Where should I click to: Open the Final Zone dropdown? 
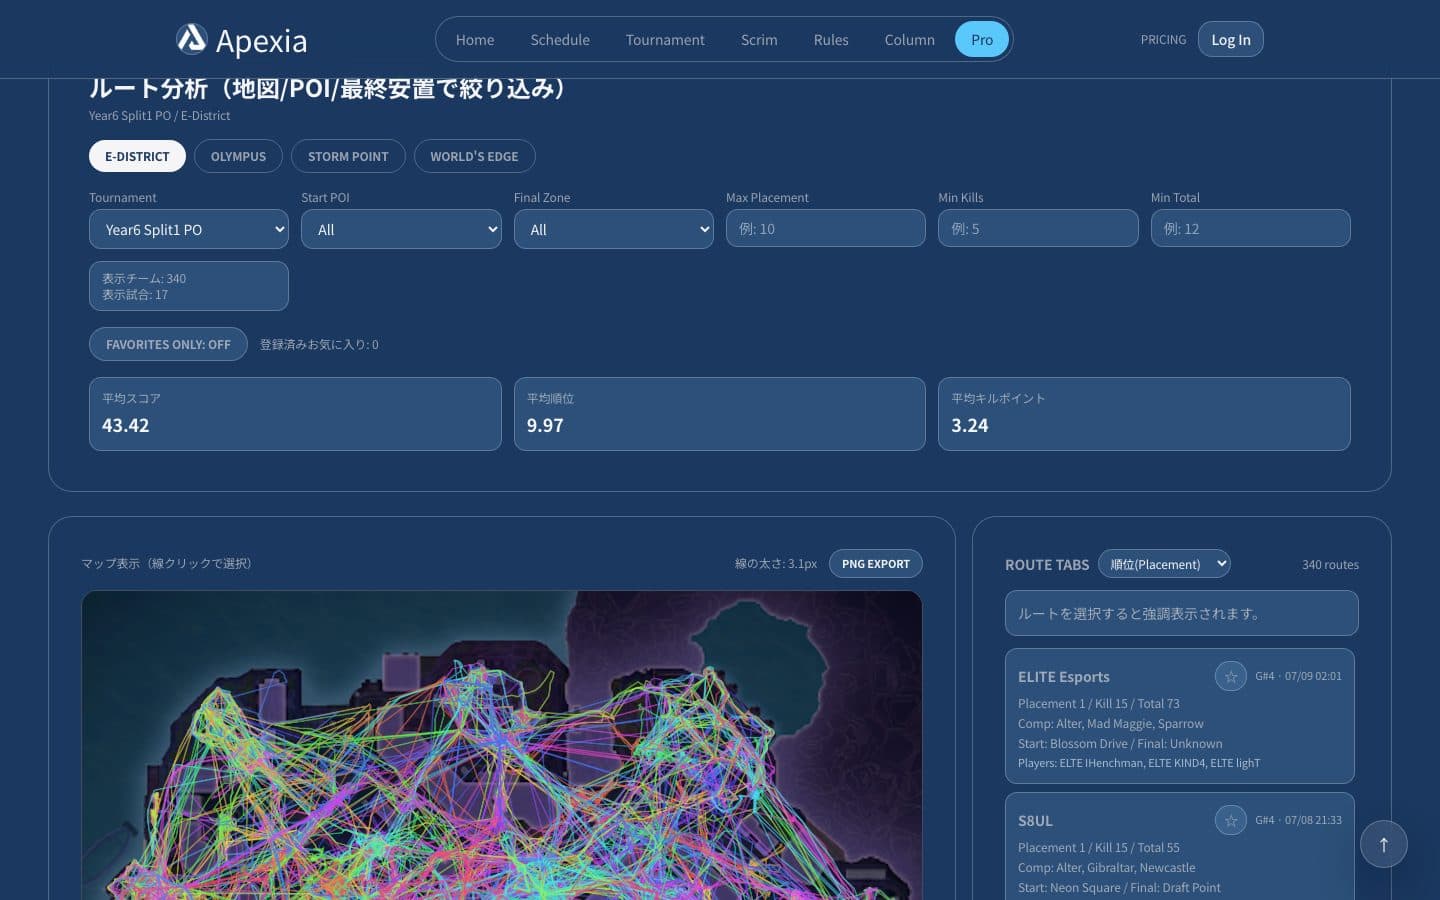tap(614, 229)
